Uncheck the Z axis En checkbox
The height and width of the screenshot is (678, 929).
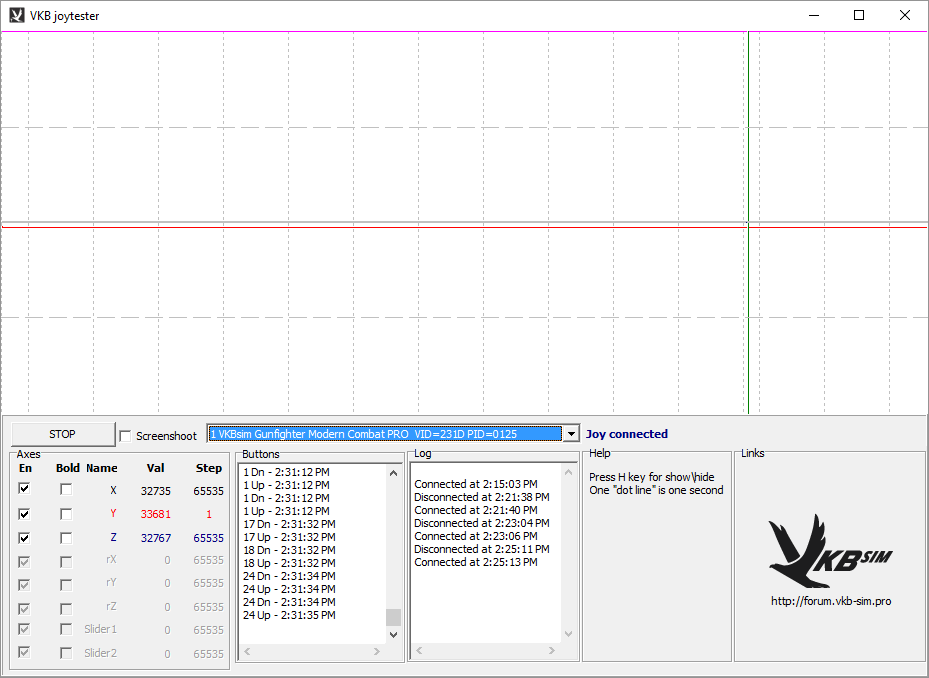click(x=25, y=537)
